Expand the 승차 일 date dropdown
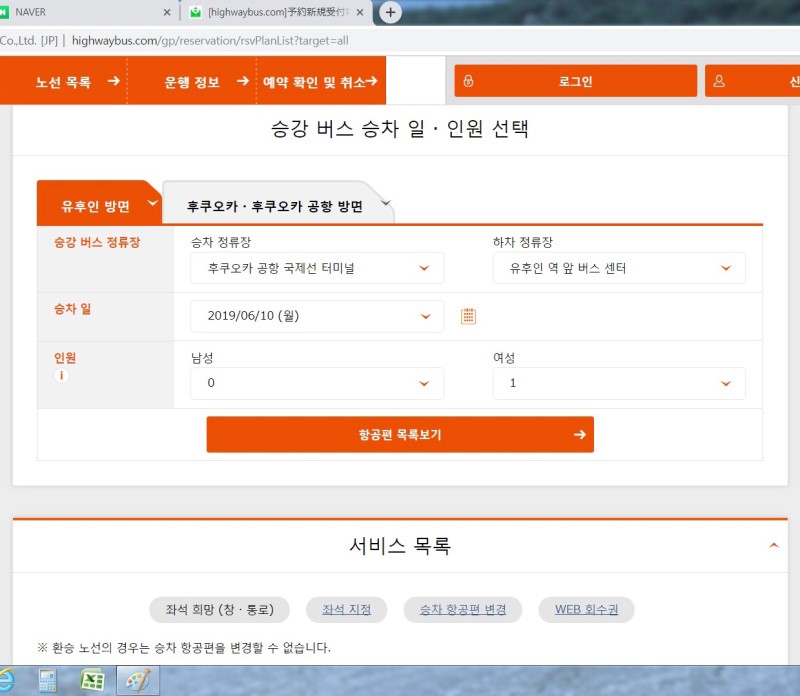 coord(317,316)
